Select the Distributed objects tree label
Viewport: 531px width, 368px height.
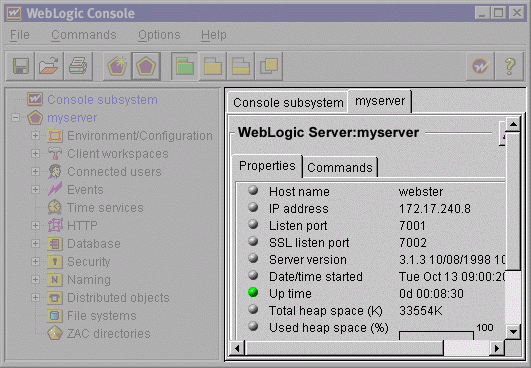point(118,298)
